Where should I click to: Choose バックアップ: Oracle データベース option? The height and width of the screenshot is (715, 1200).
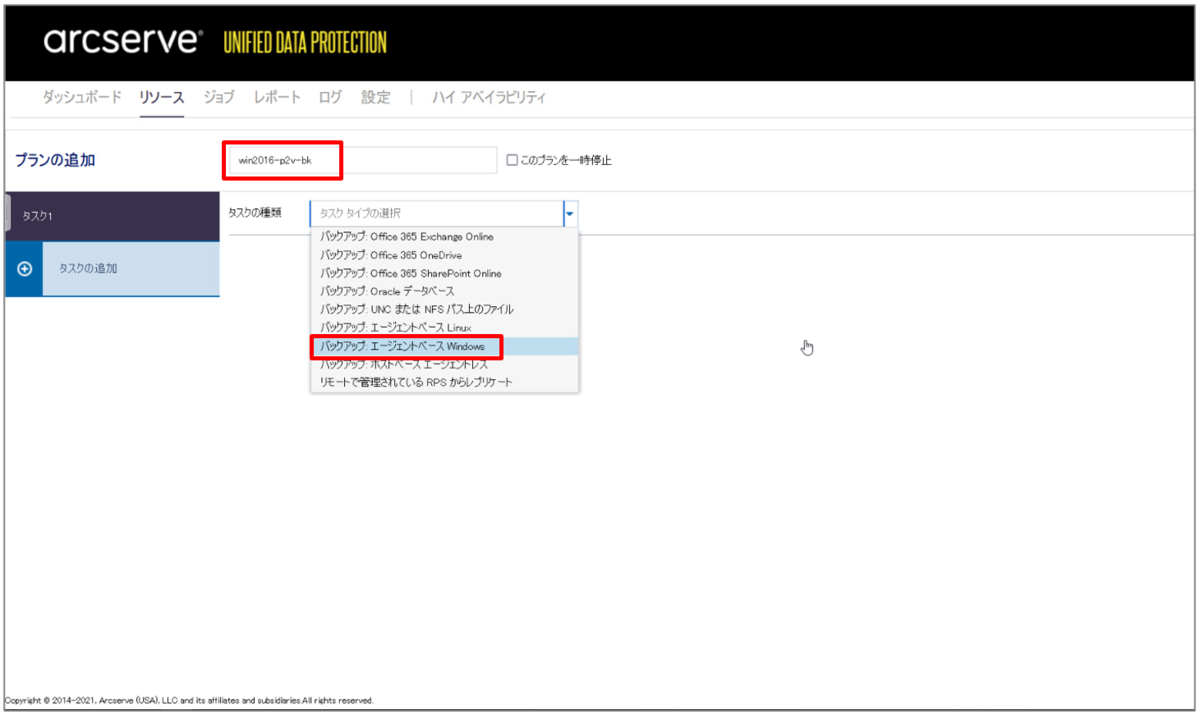444,291
